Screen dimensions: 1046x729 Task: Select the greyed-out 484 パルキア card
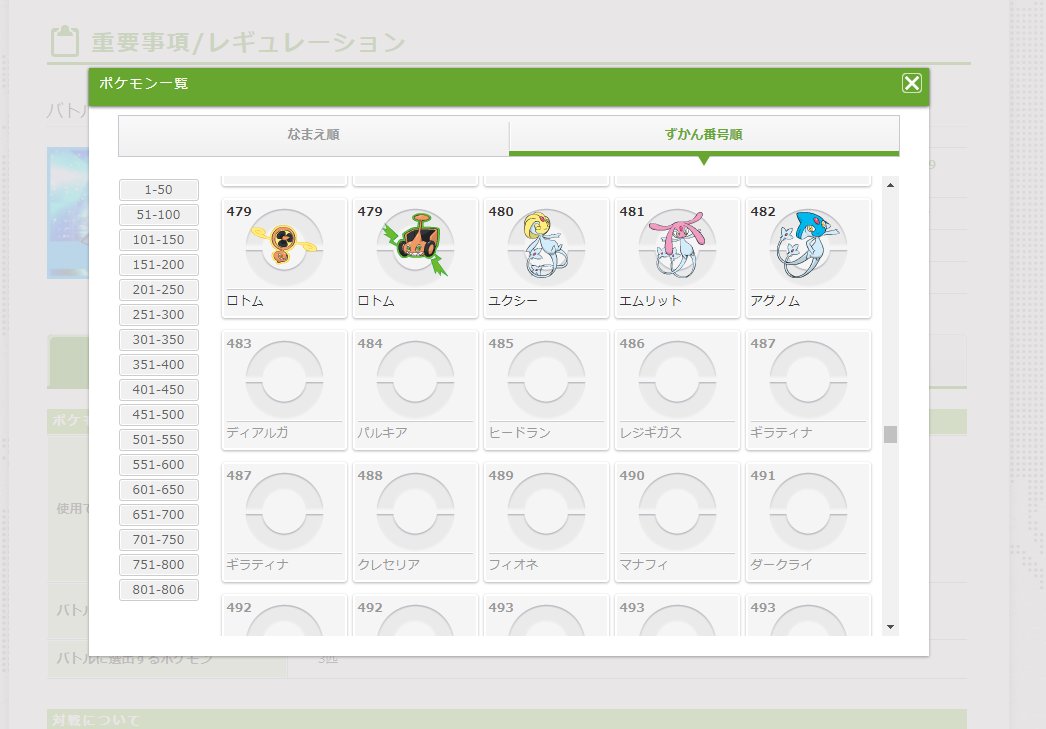tap(415, 390)
